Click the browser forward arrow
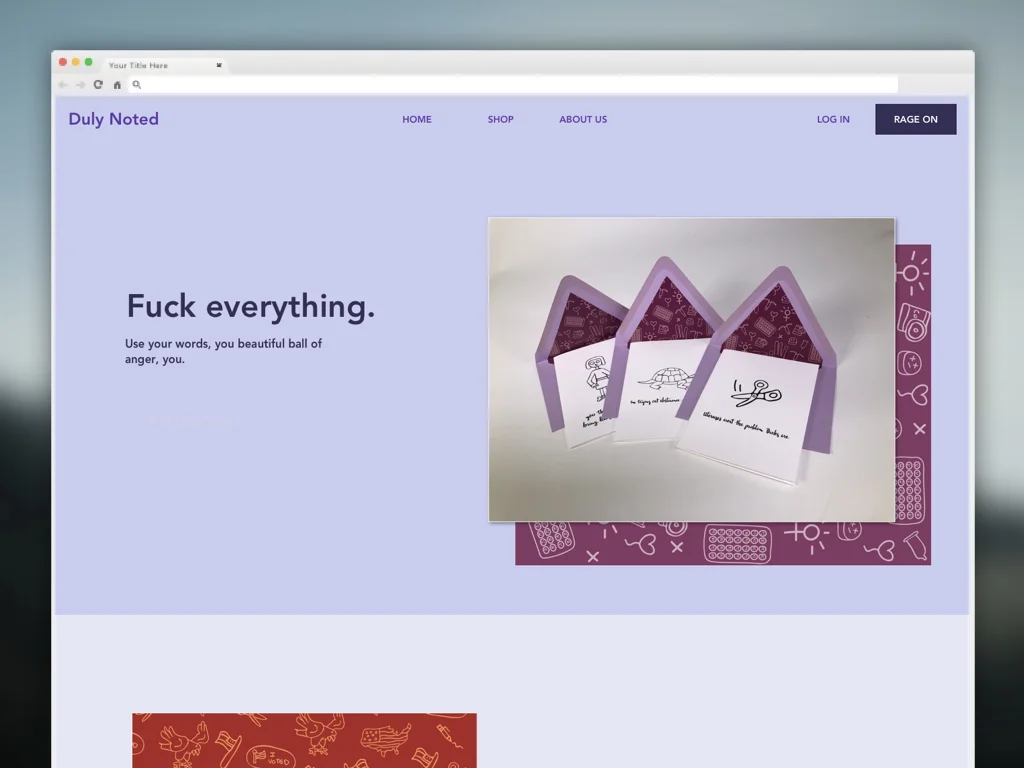The height and width of the screenshot is (768, 1024). click(80, 85)
